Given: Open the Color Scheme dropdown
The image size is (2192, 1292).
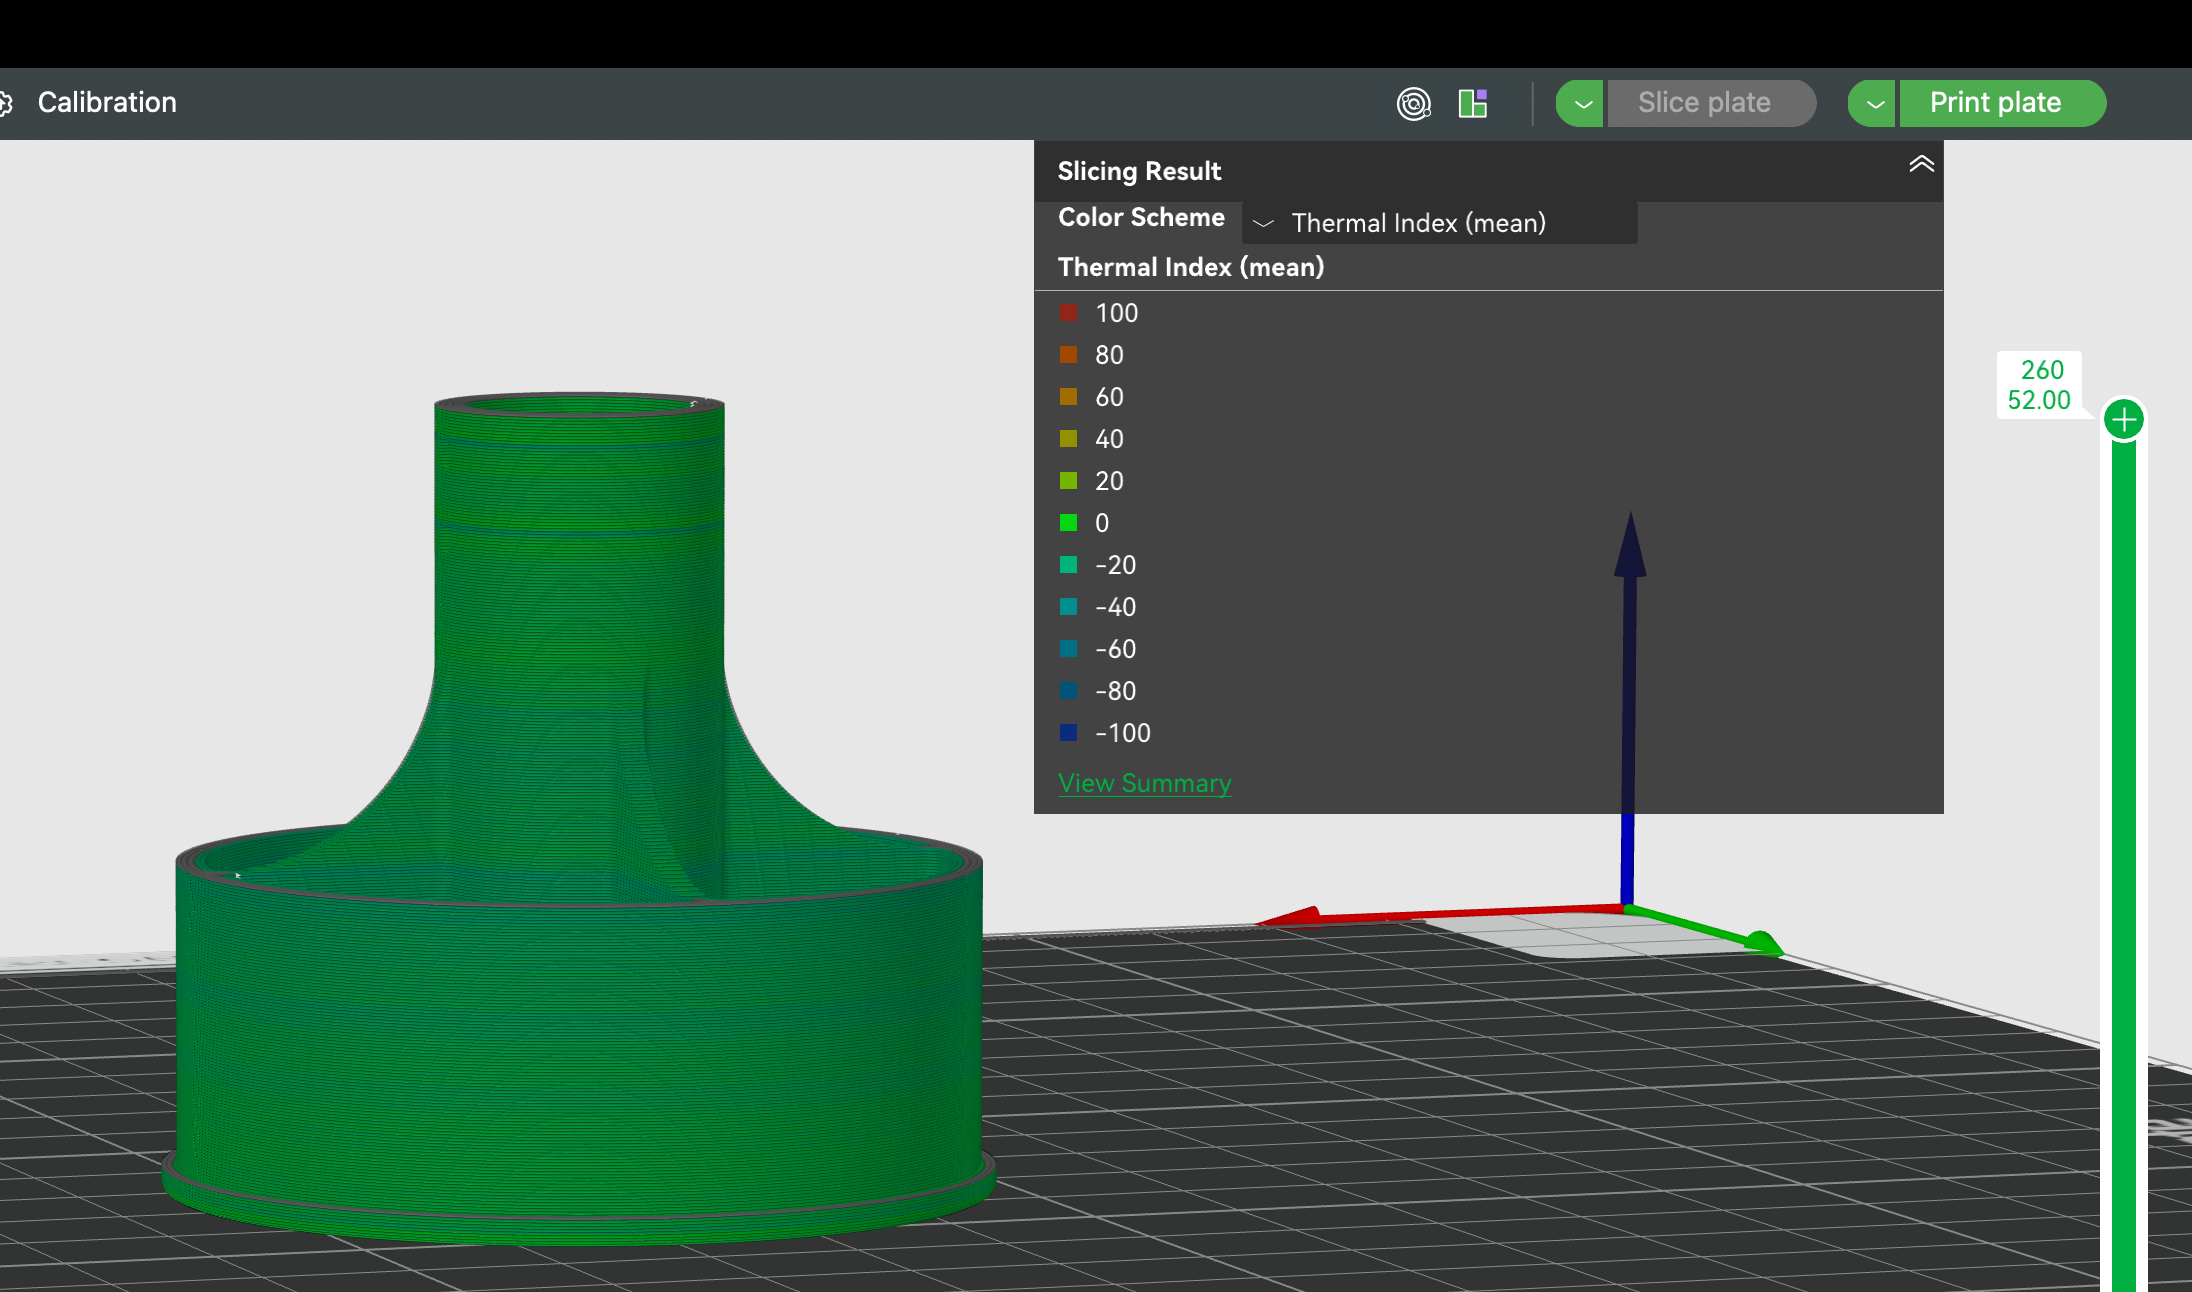Looking at the screenshot, I should 1439,223.
